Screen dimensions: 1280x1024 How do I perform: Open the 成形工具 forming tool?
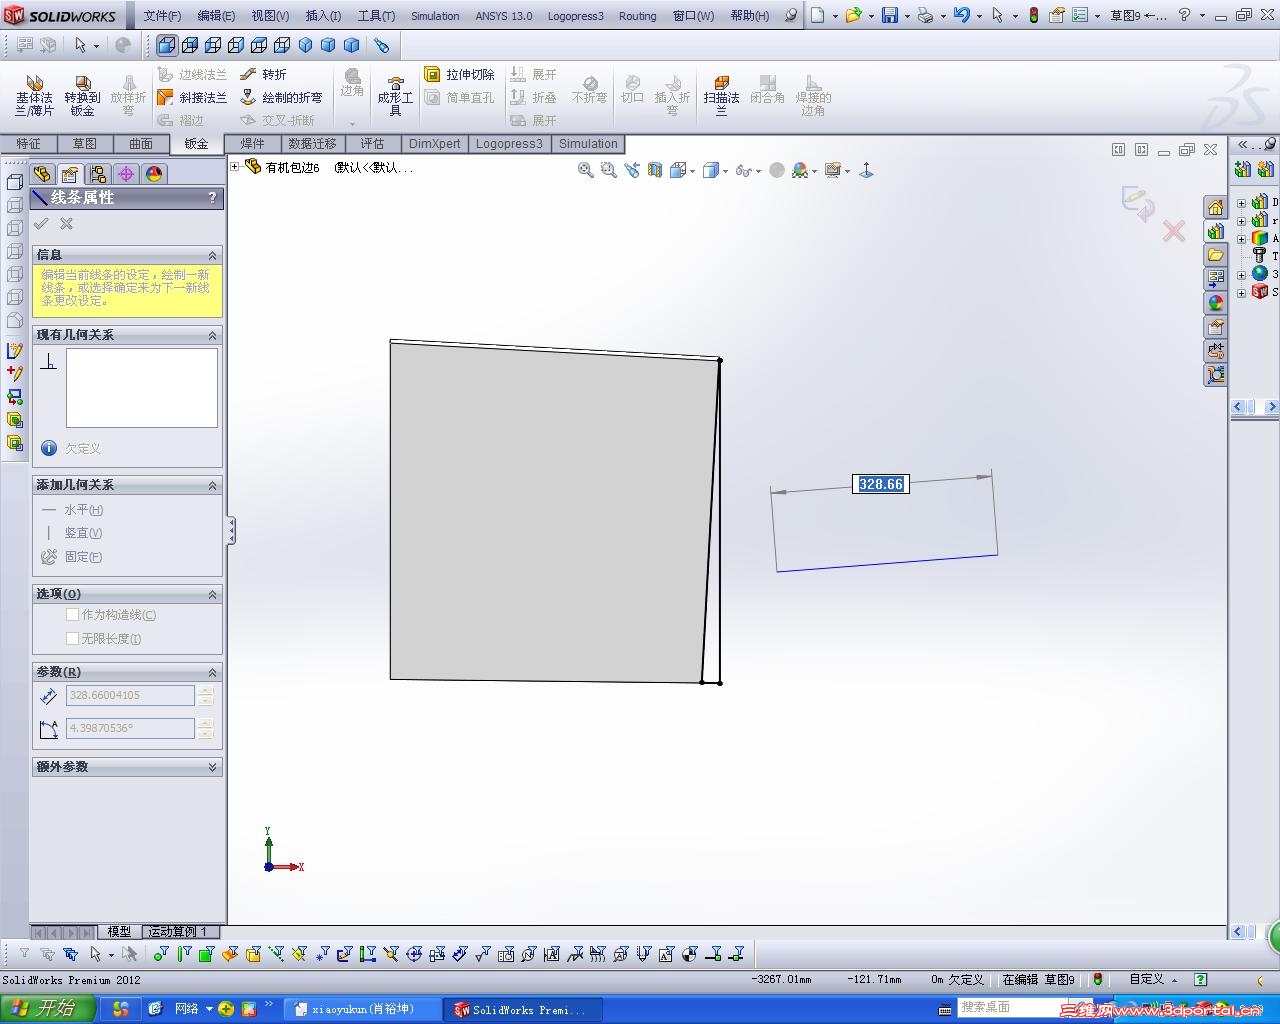pyautogui.click(x=395, y=96)
